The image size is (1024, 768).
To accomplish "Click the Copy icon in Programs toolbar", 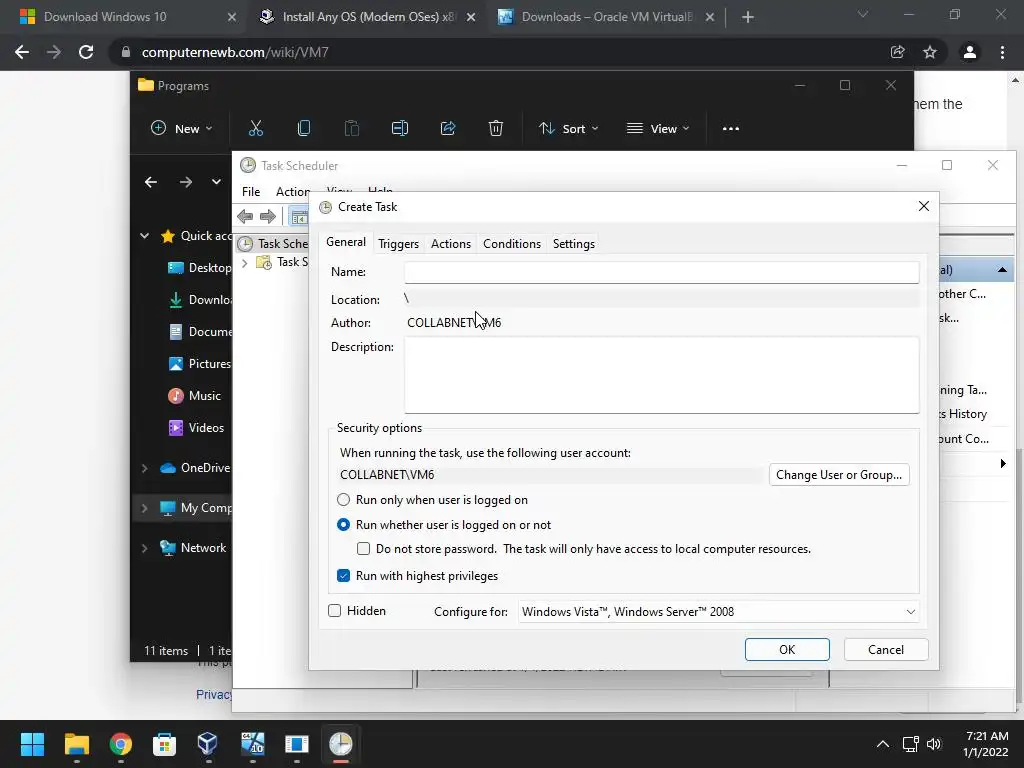I will pyautogui.click(x=304, y=129).
